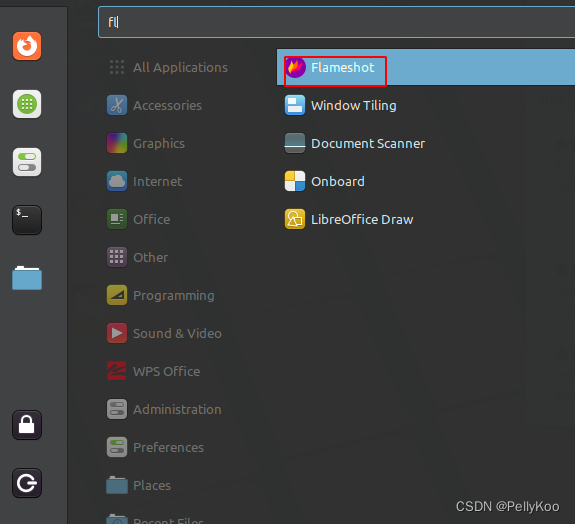The image size is (575, 524).
Task: Click the Places folder icon
Action: point(117,485)
